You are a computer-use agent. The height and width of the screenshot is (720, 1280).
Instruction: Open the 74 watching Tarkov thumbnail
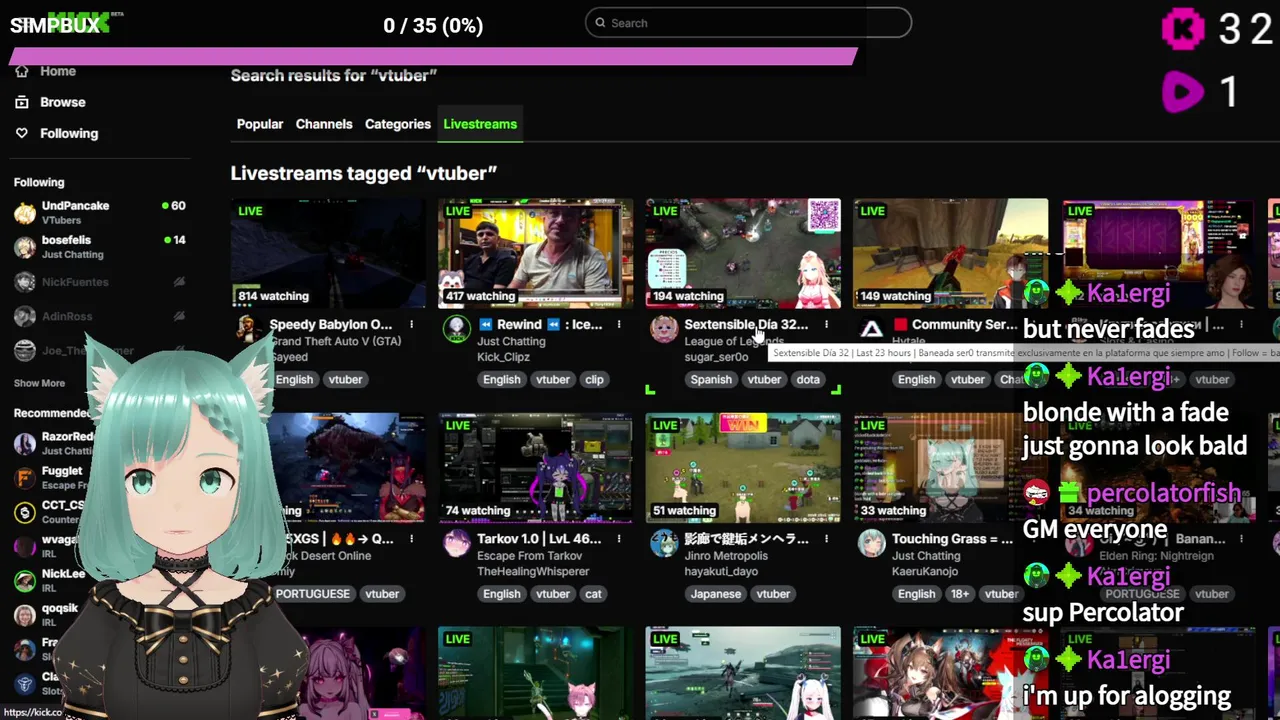tap(535, 468)
